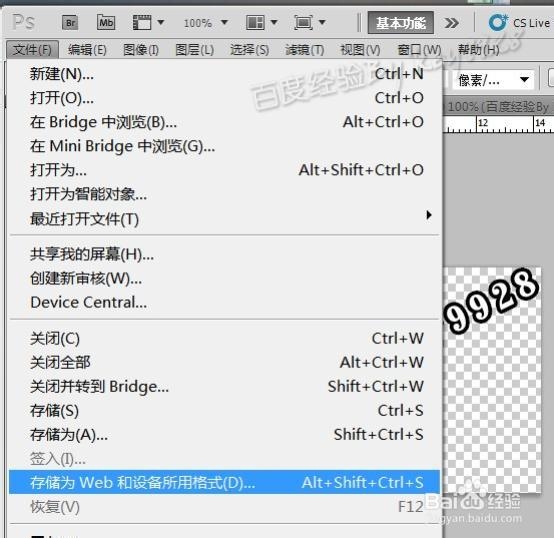Click the Photoshop Ps logo icon
The image size is (554, 538).
23,22
